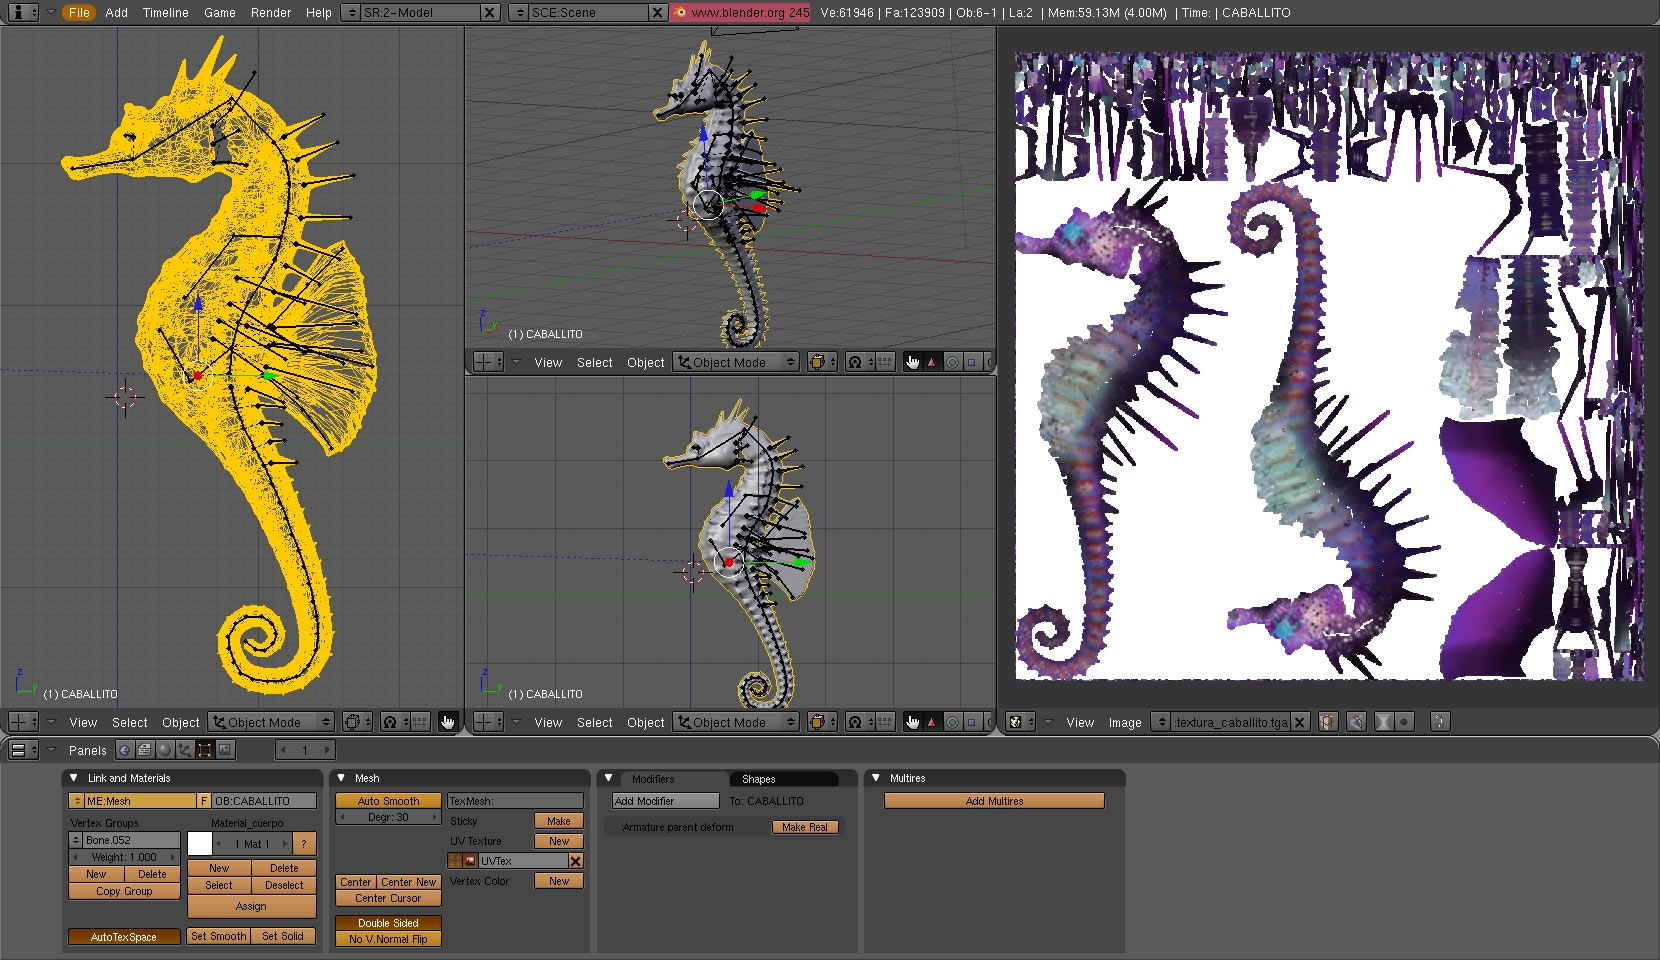Click the Add Multires button
Screen dimensions: 1660x960
pos(994,801)
